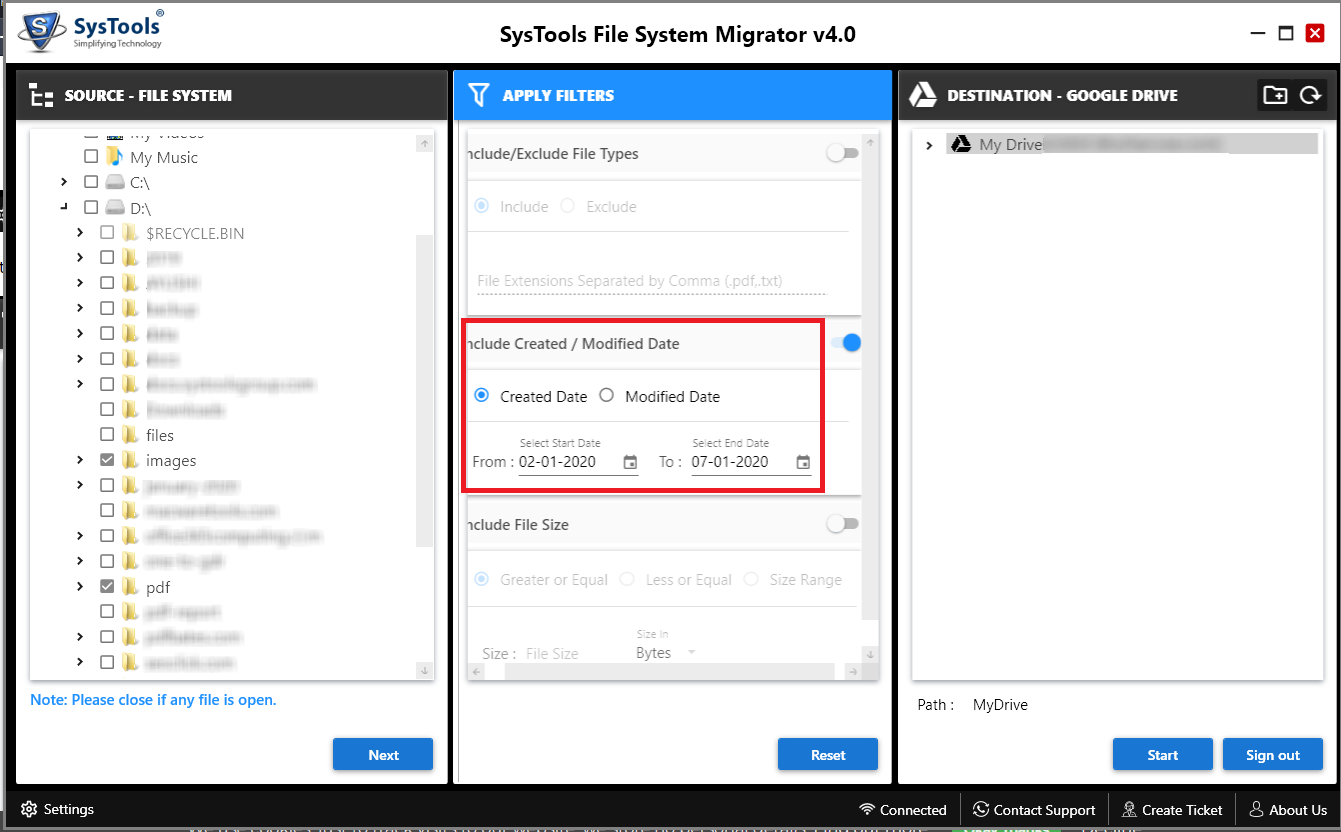Enable the Include File Size switch
Screen dimensions: 1341x832
[843, 523]
